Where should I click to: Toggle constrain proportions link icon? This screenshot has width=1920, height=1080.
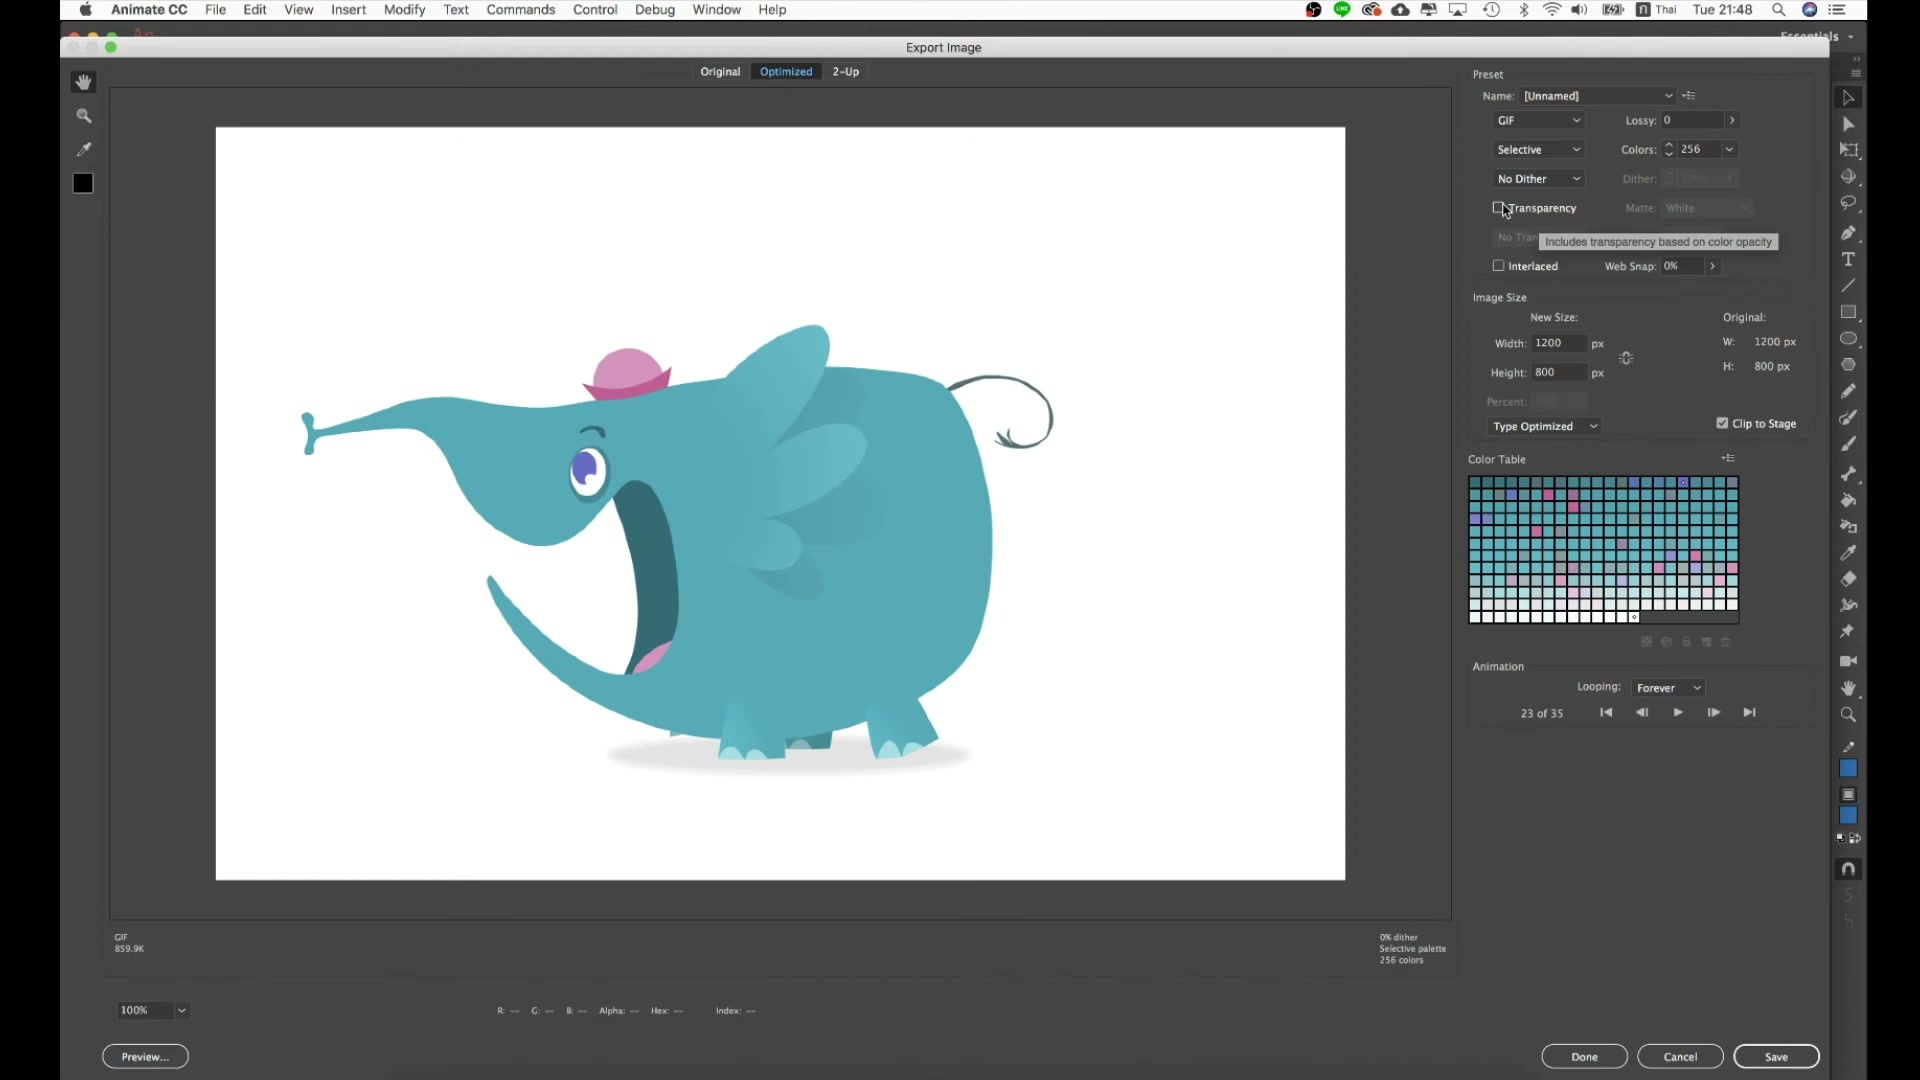[1627, 358]
